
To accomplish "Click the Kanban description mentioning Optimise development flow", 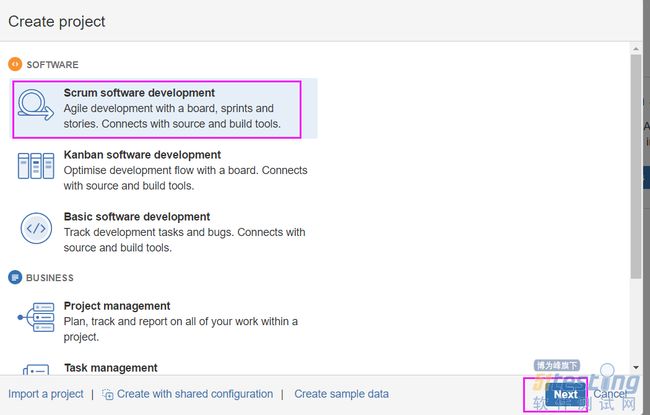I will pyautogui.click(x=185, y=178).
